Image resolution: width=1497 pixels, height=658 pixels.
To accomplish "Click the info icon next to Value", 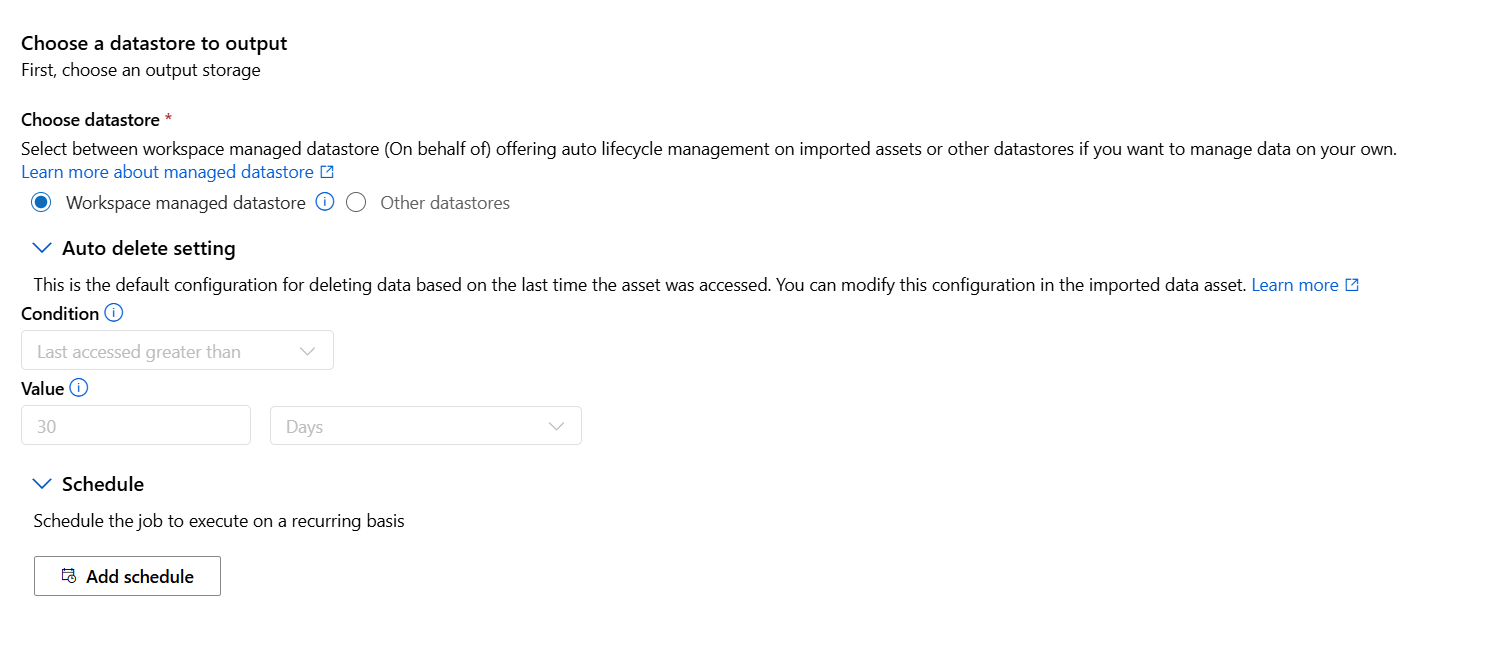I will pyautogui.click(x=79, y=388).
